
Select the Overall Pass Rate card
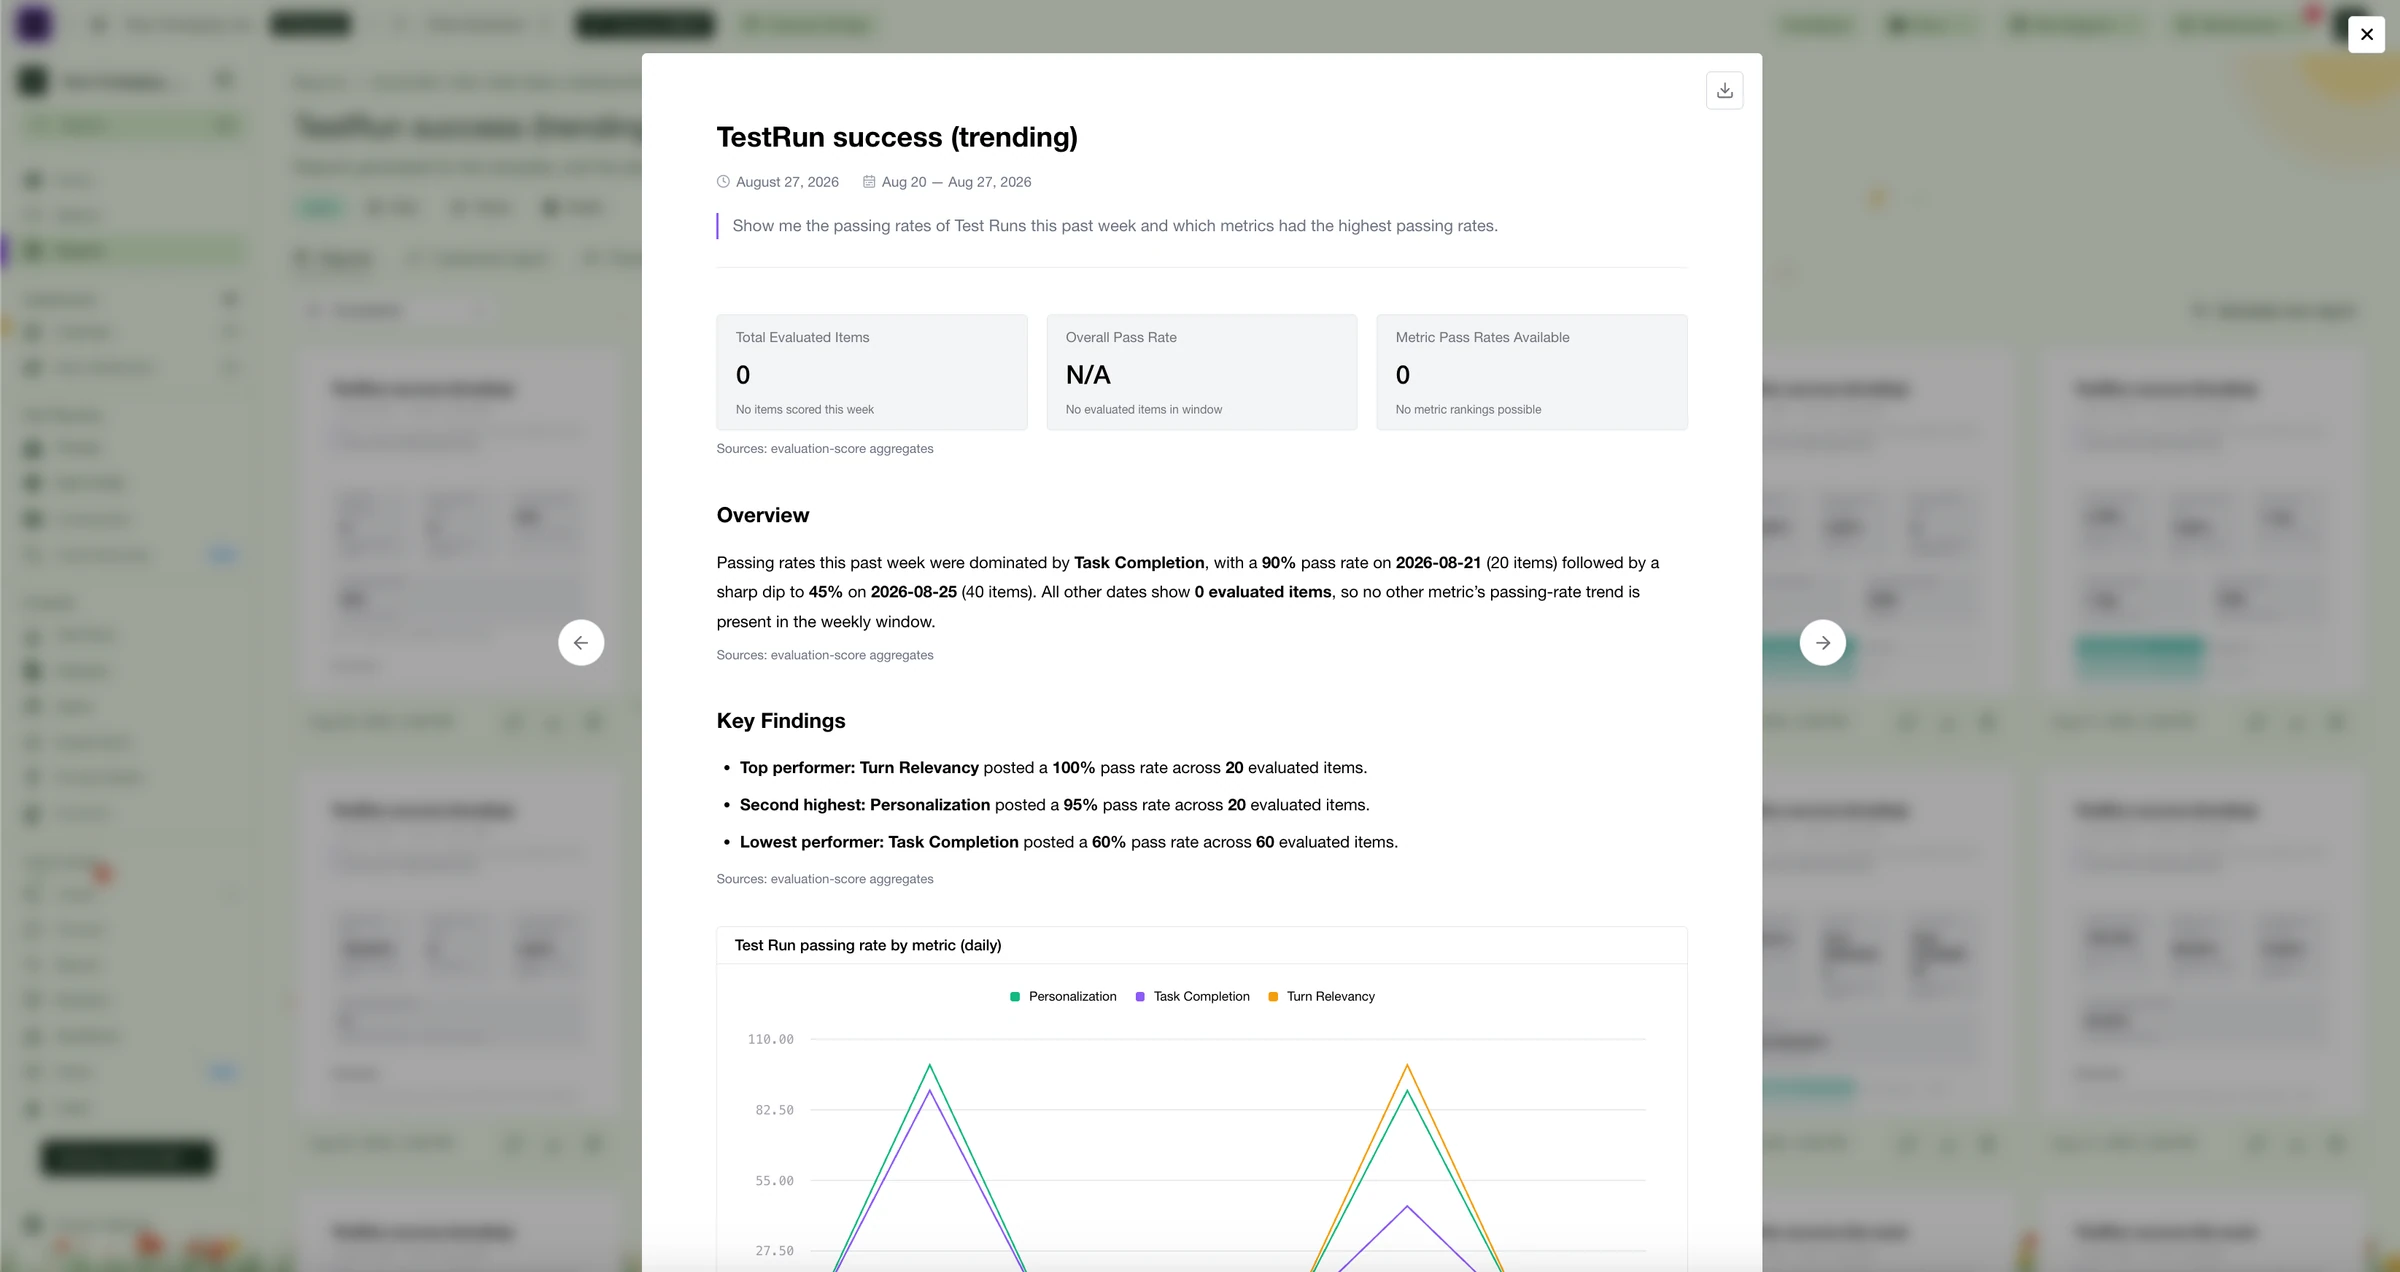pos(1201,373)
